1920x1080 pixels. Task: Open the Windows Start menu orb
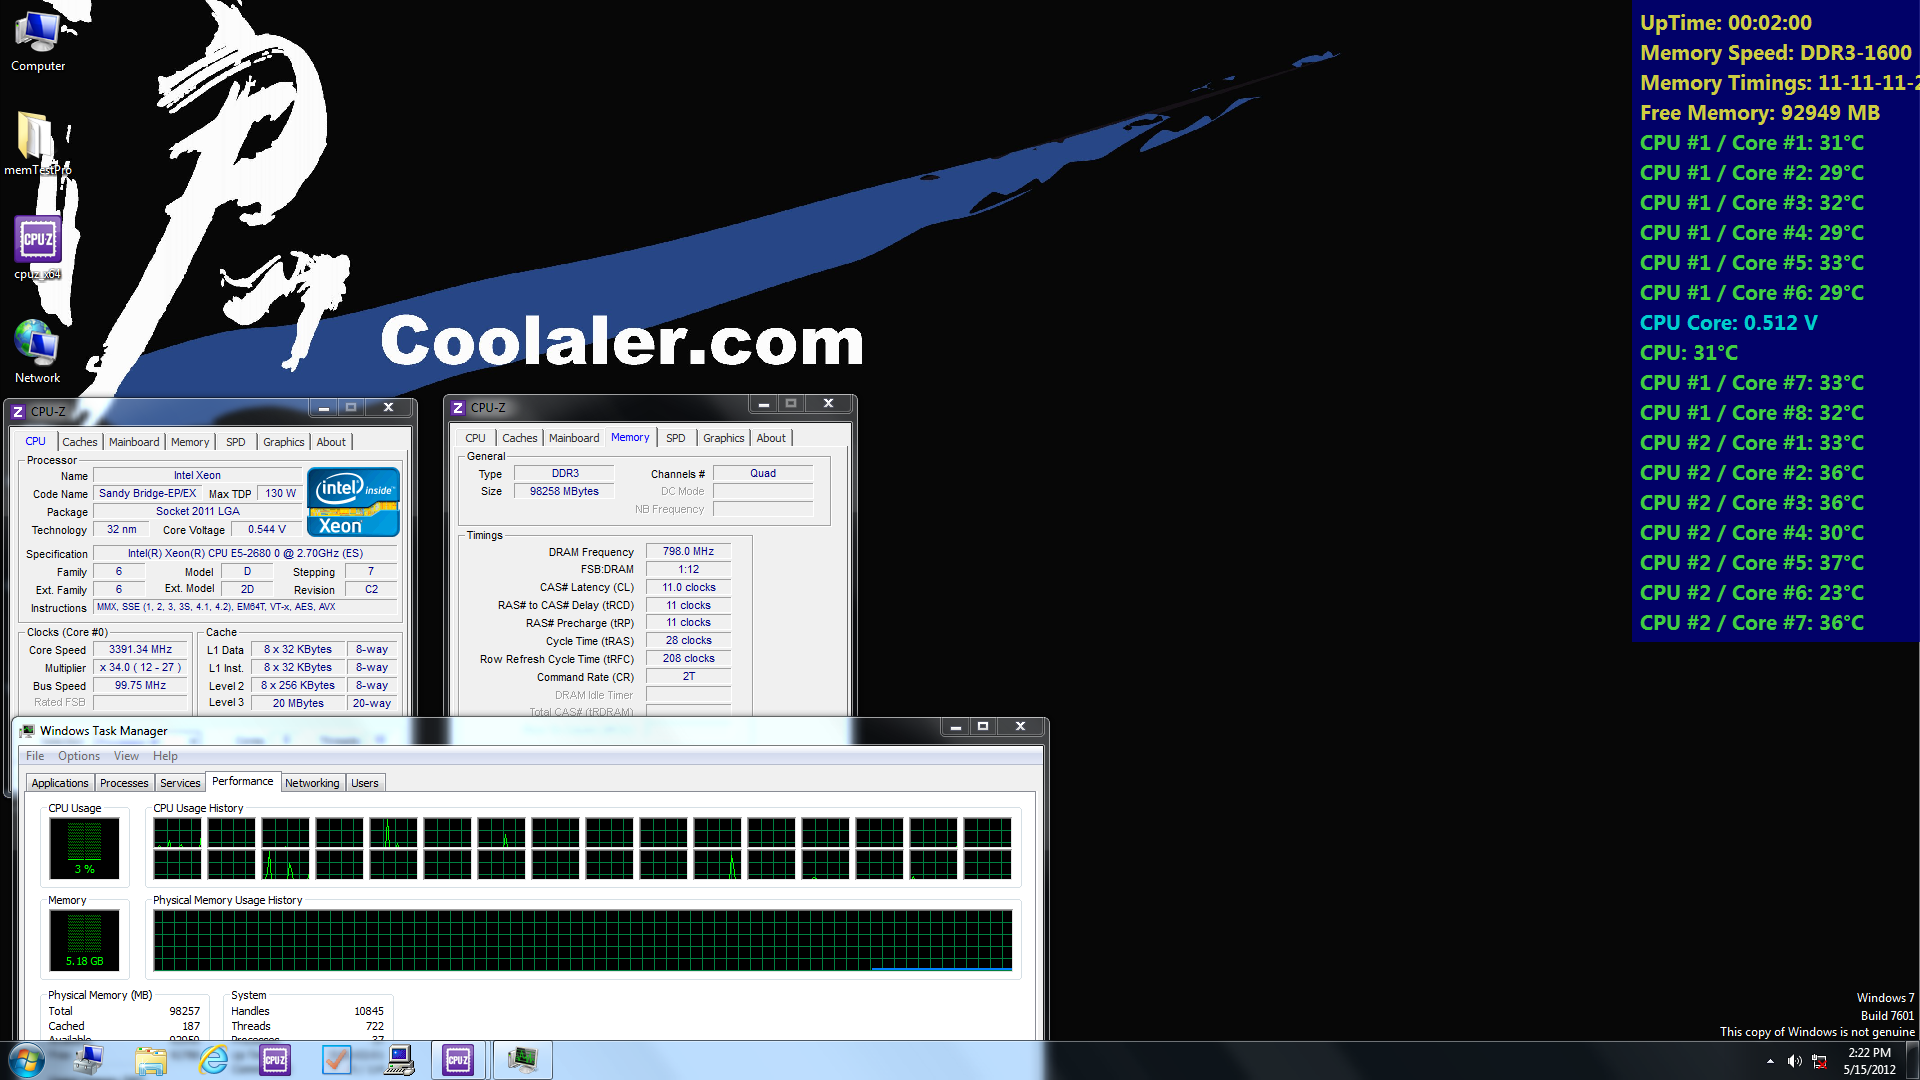(x=27, y=1060)
